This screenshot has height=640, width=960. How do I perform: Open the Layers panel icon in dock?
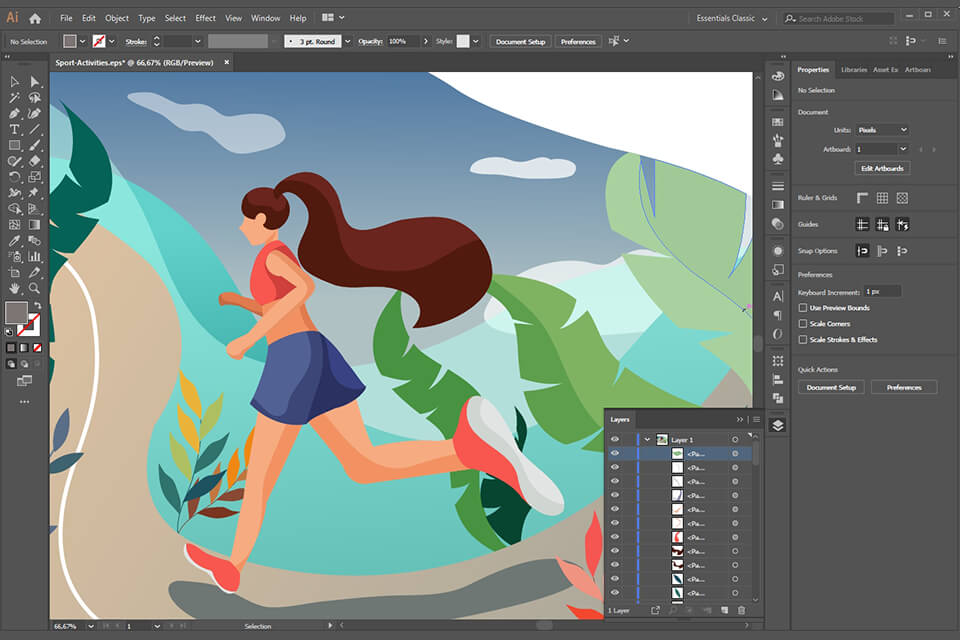[778, 425]
